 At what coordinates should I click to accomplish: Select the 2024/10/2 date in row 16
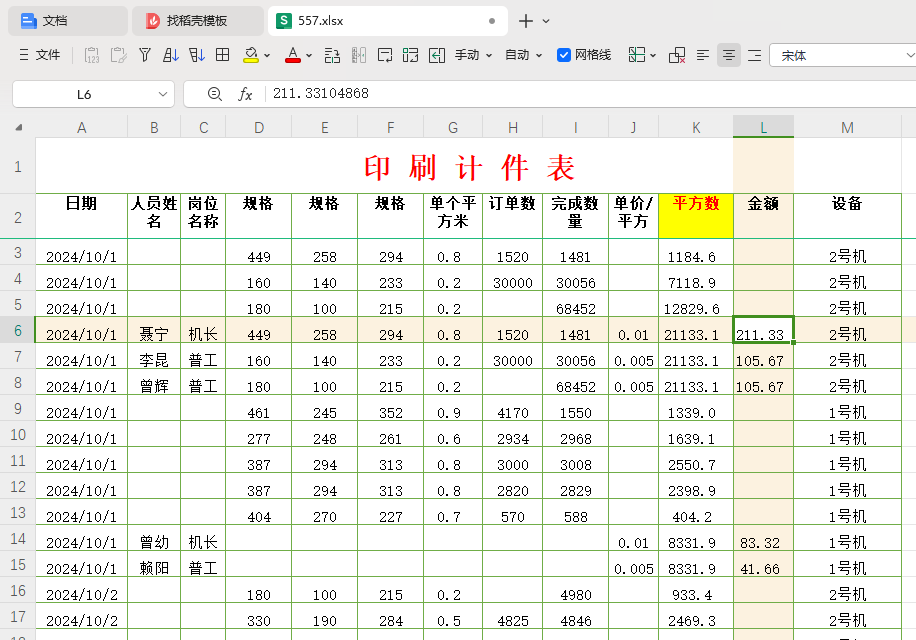click(82, 590)
